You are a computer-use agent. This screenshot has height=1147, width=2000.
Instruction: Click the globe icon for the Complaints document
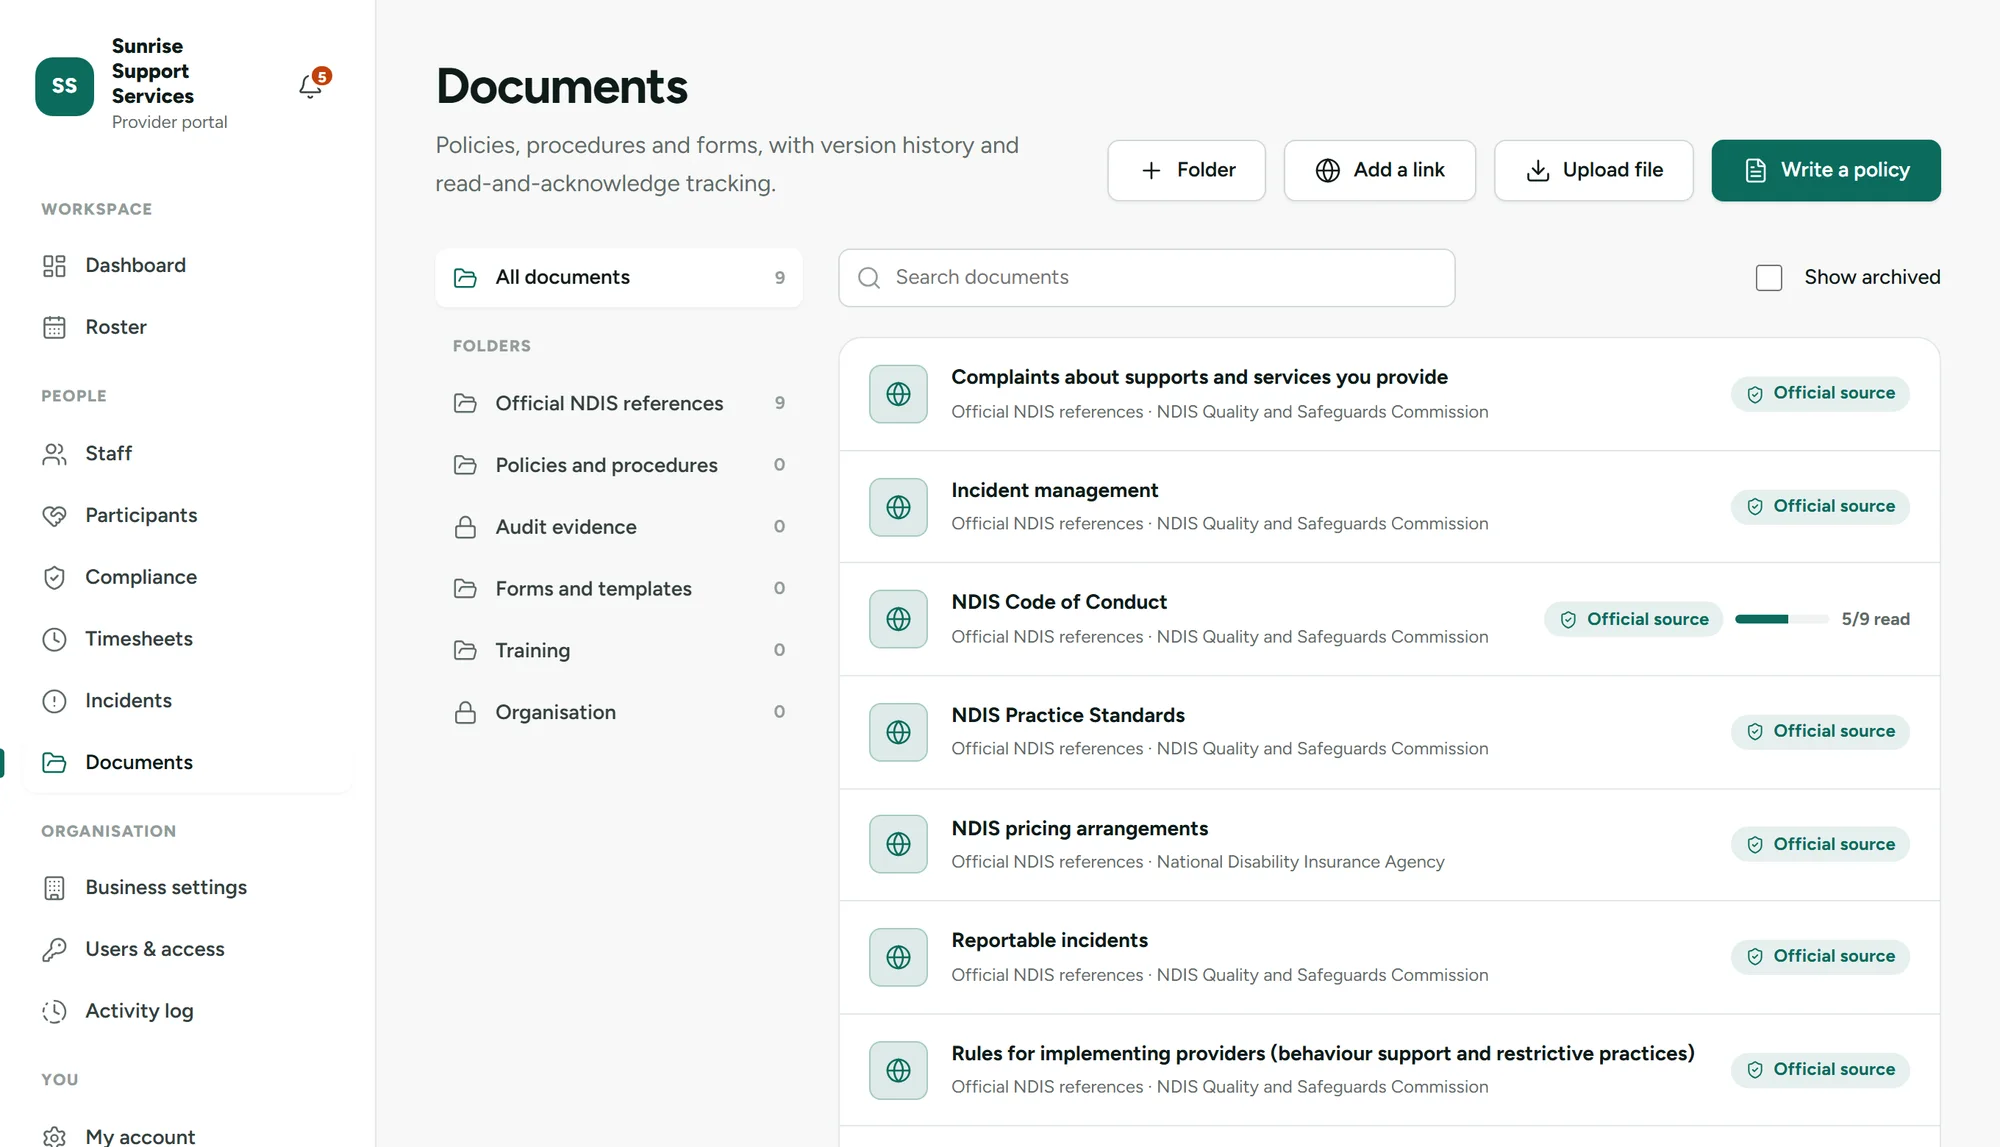coord(898,394)
